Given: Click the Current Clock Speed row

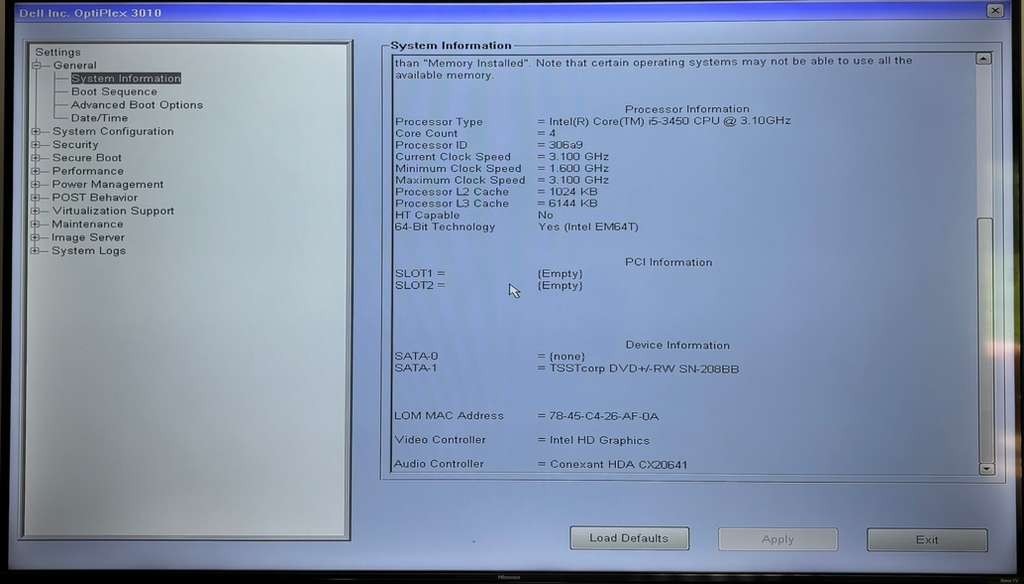Looking at the screenshot, I should [x=502, y=157].
